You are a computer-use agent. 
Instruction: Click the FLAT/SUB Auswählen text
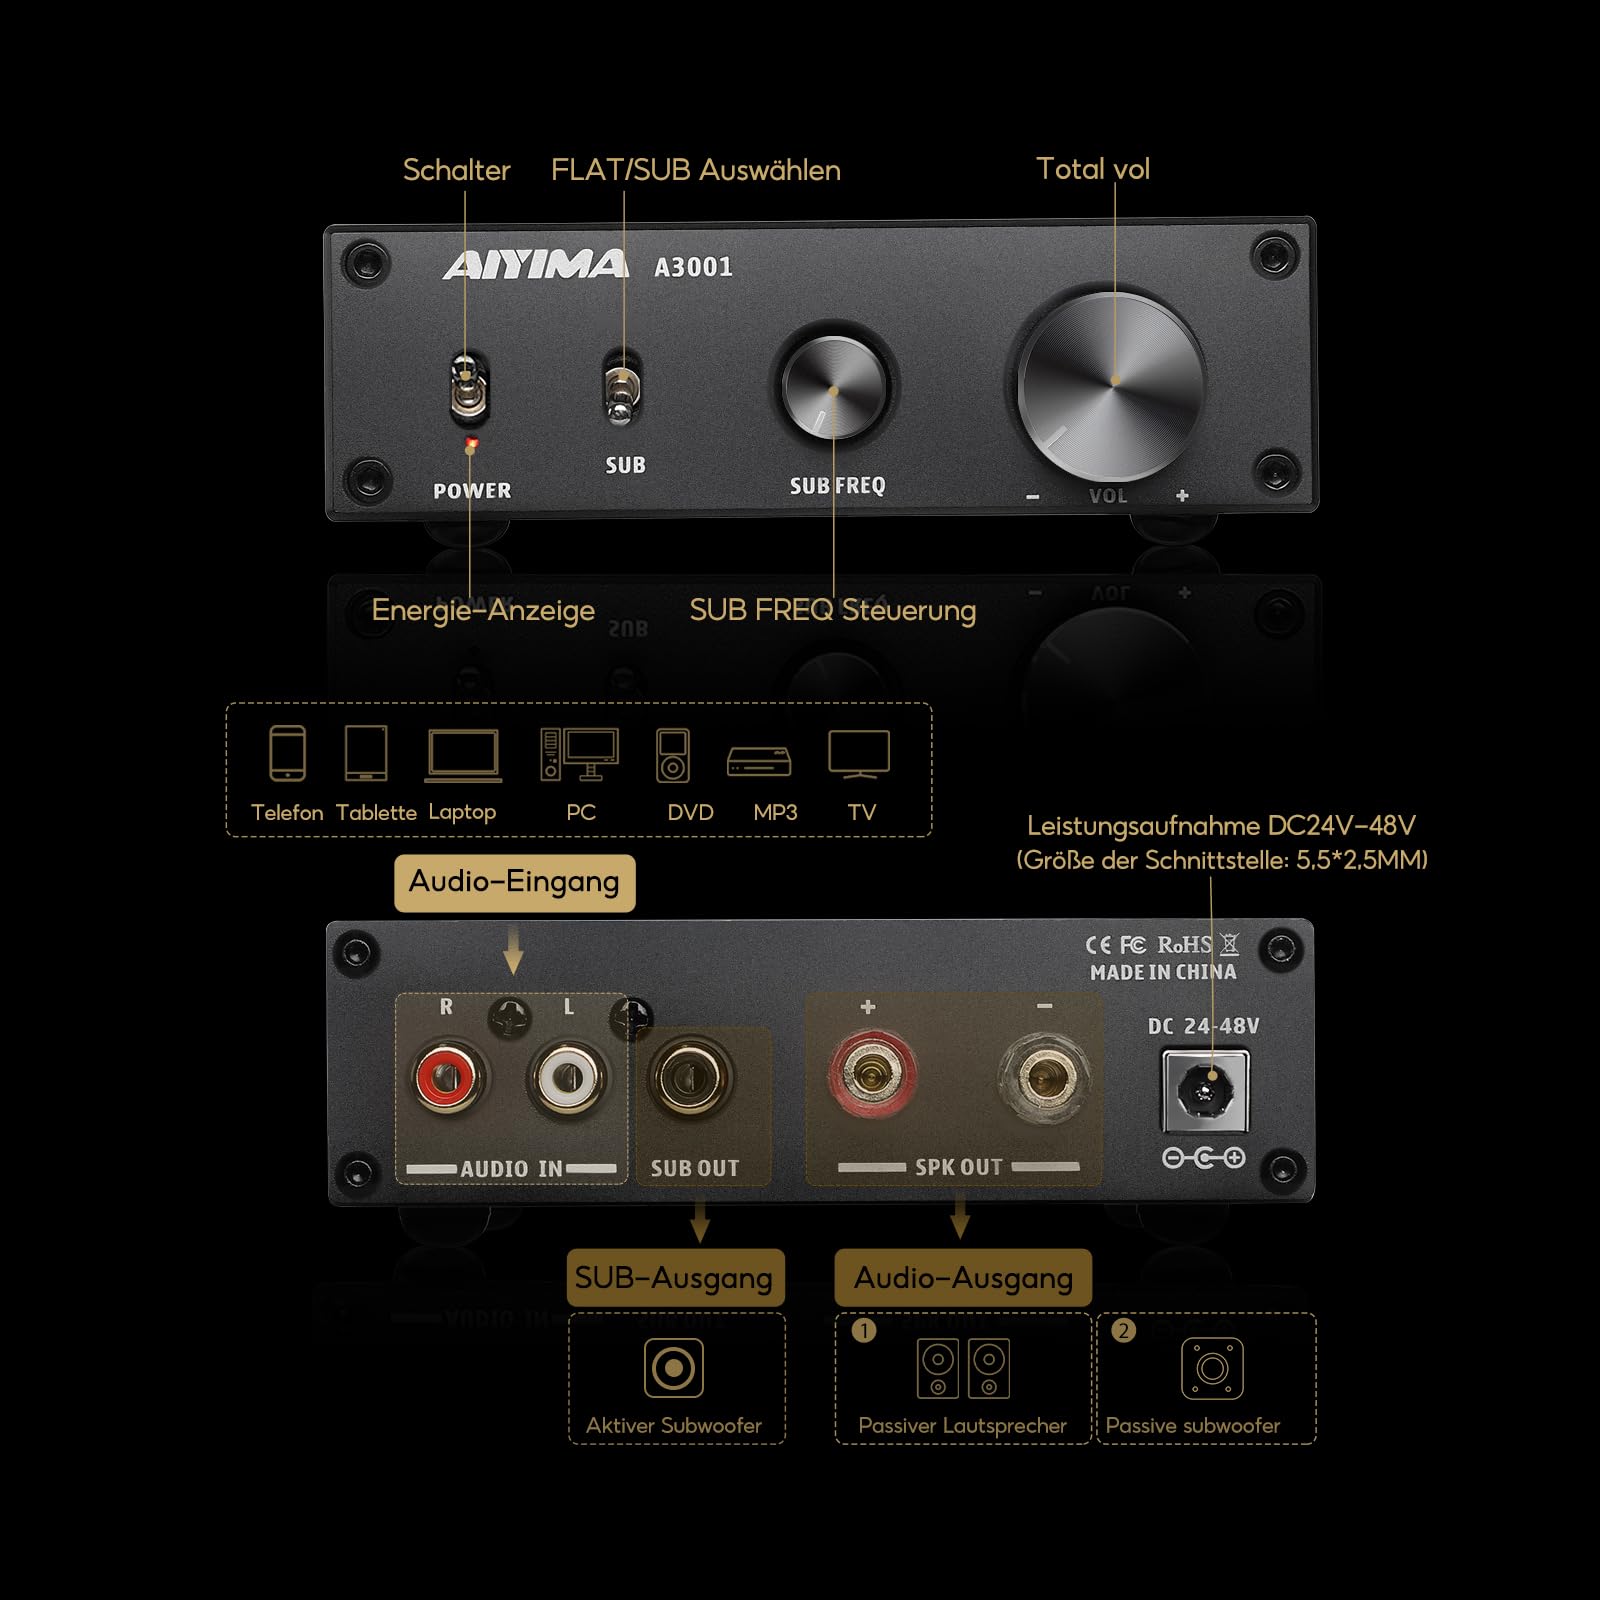point(696,170)
